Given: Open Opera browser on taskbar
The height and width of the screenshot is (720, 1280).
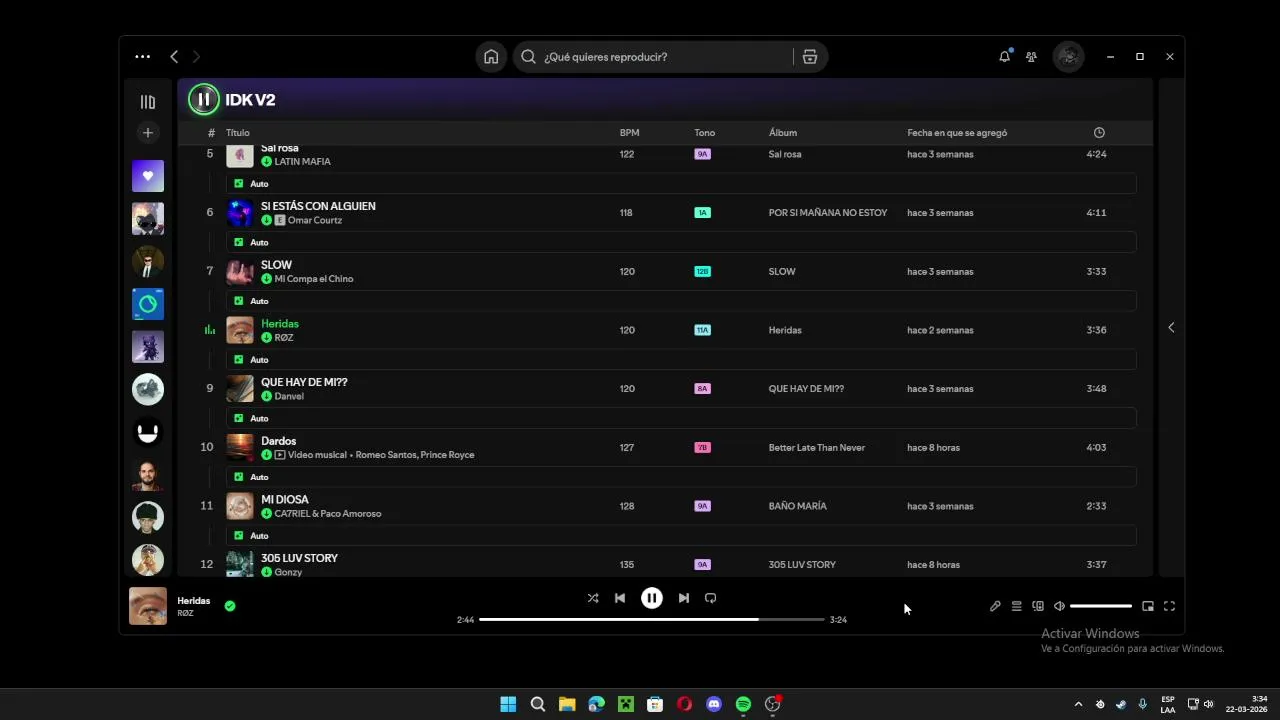Looking at the screenshot, I should tap(684, 704).
